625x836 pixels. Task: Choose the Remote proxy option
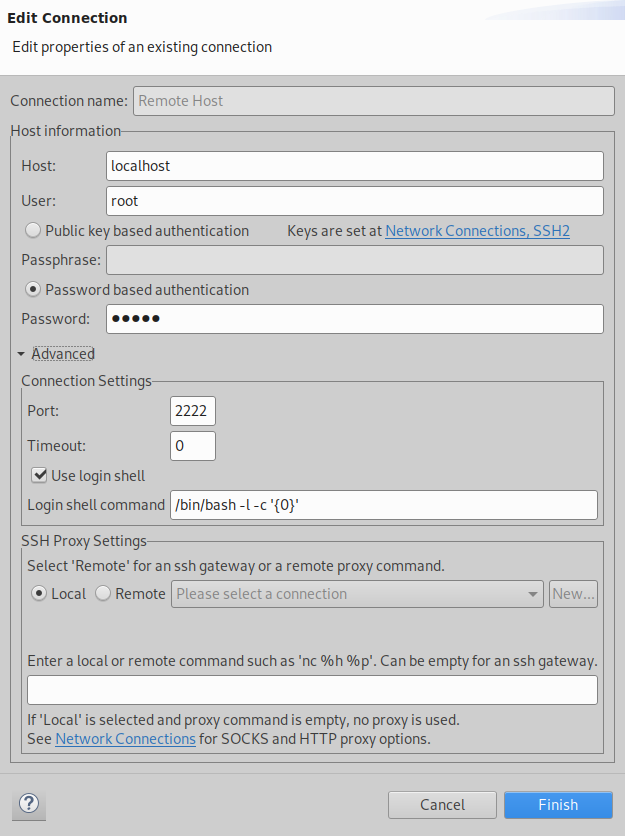[102, 593]
